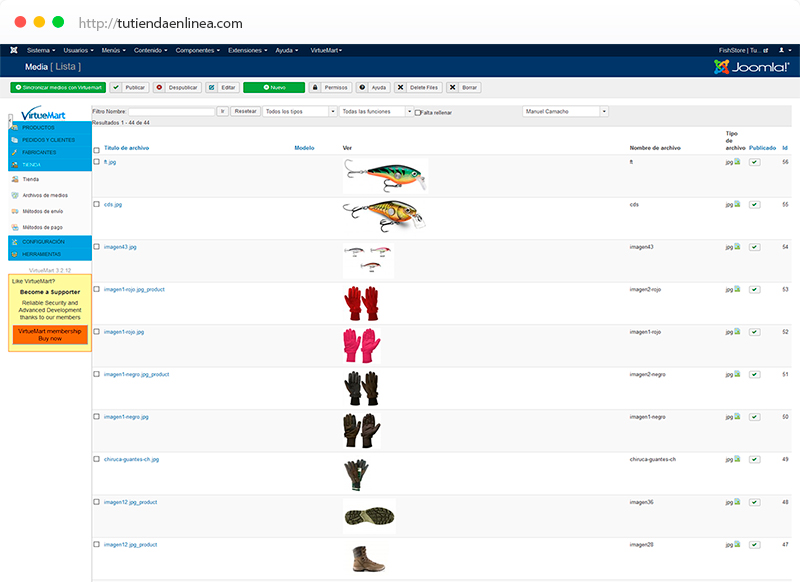
Task: Open the Todos los tipos dropdown
Action: pos(298,111)
